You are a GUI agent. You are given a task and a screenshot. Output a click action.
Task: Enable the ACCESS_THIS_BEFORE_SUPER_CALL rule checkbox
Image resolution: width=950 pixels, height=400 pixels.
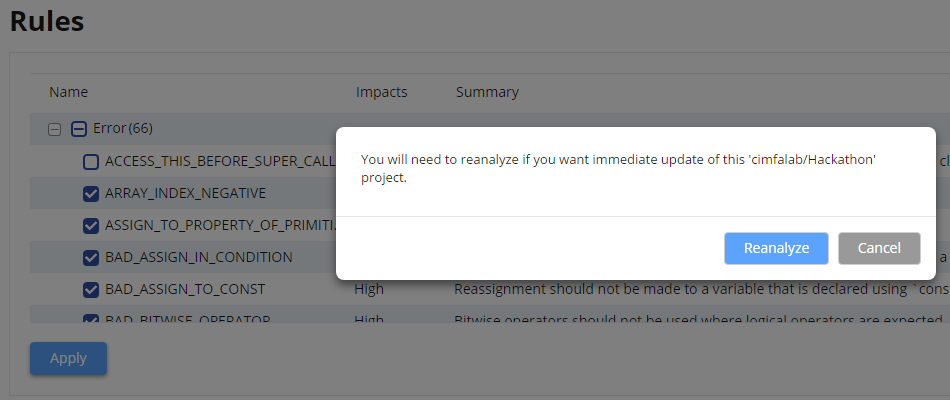(x=91, y=162)
